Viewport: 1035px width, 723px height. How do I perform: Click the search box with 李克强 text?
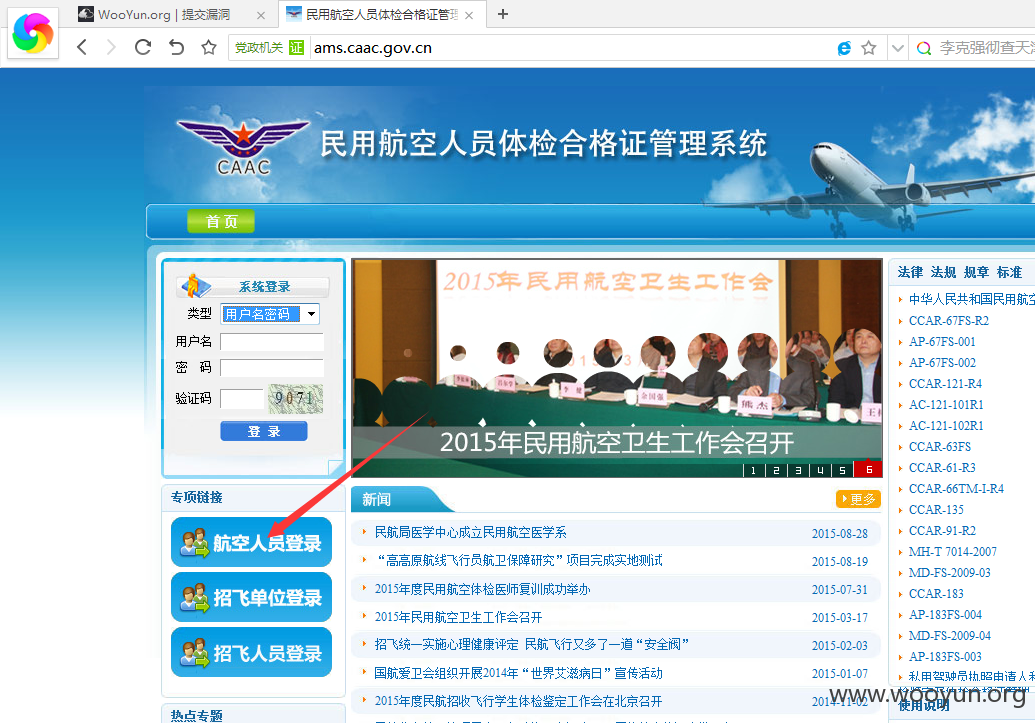tap(986, 48)
